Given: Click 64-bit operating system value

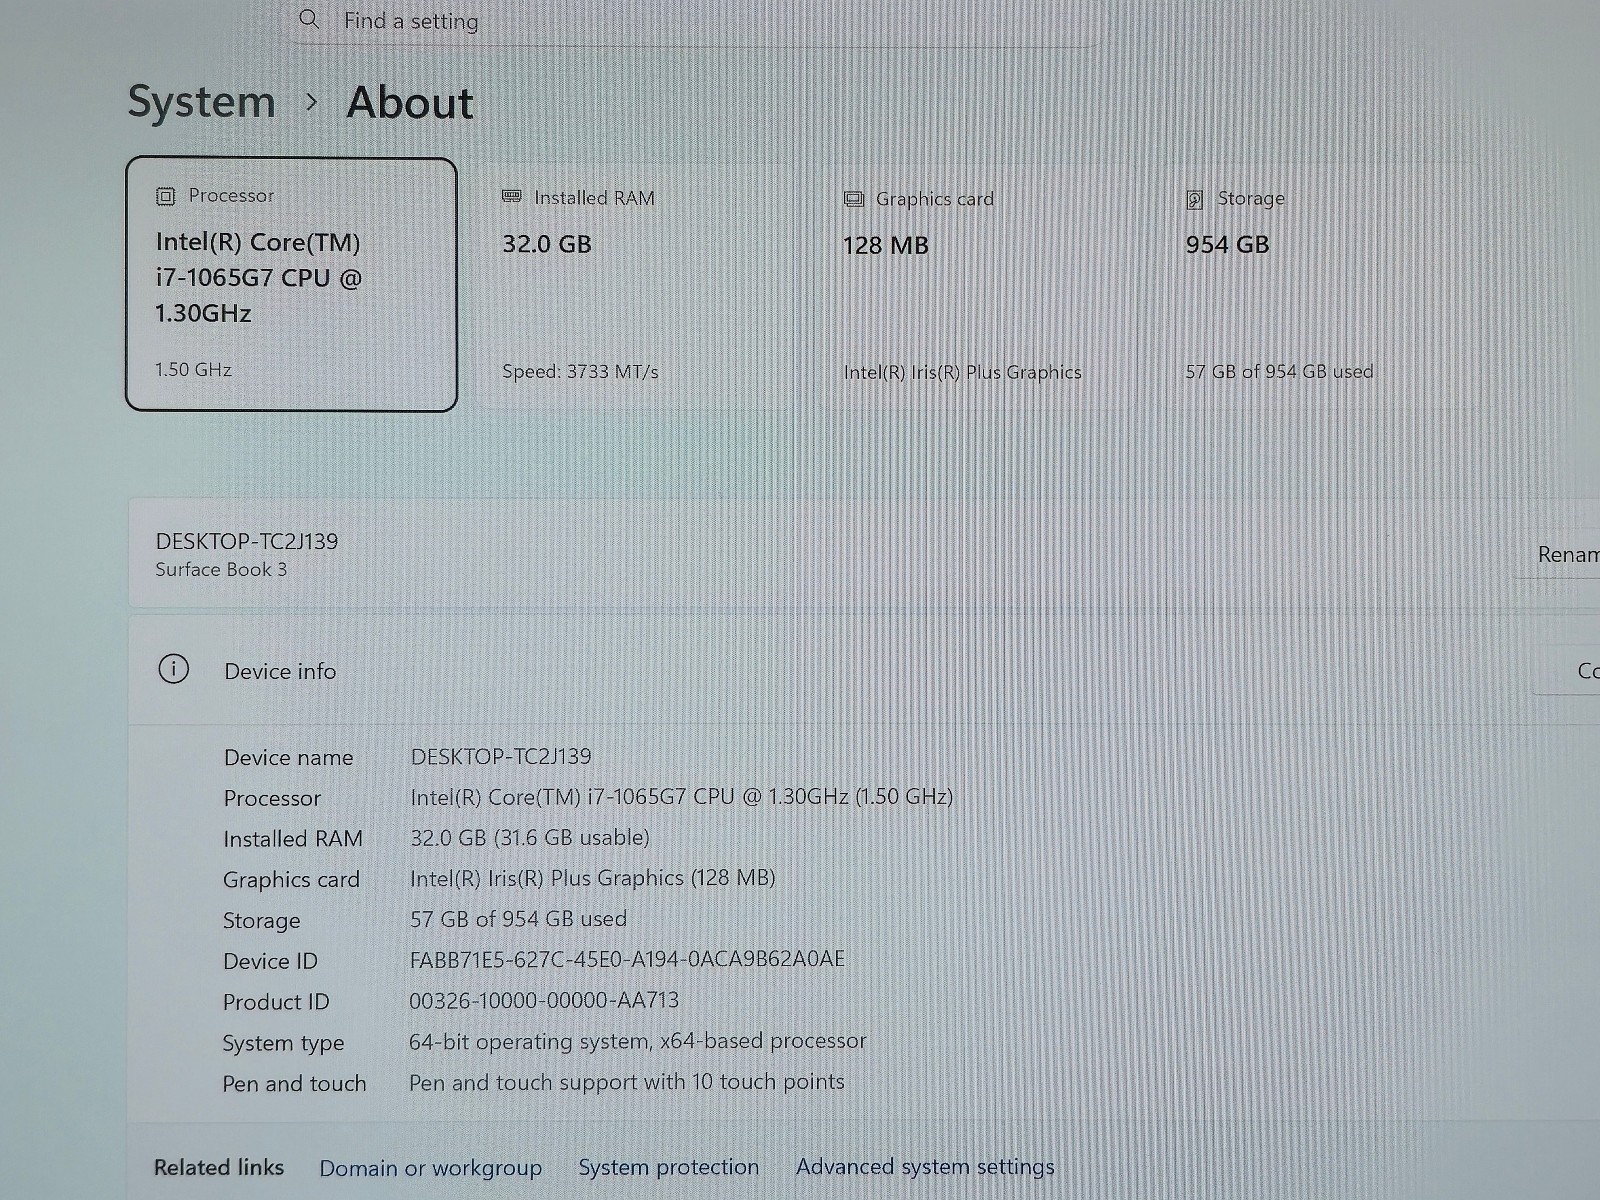Looking at the screenshot, I should [637, 1041].
